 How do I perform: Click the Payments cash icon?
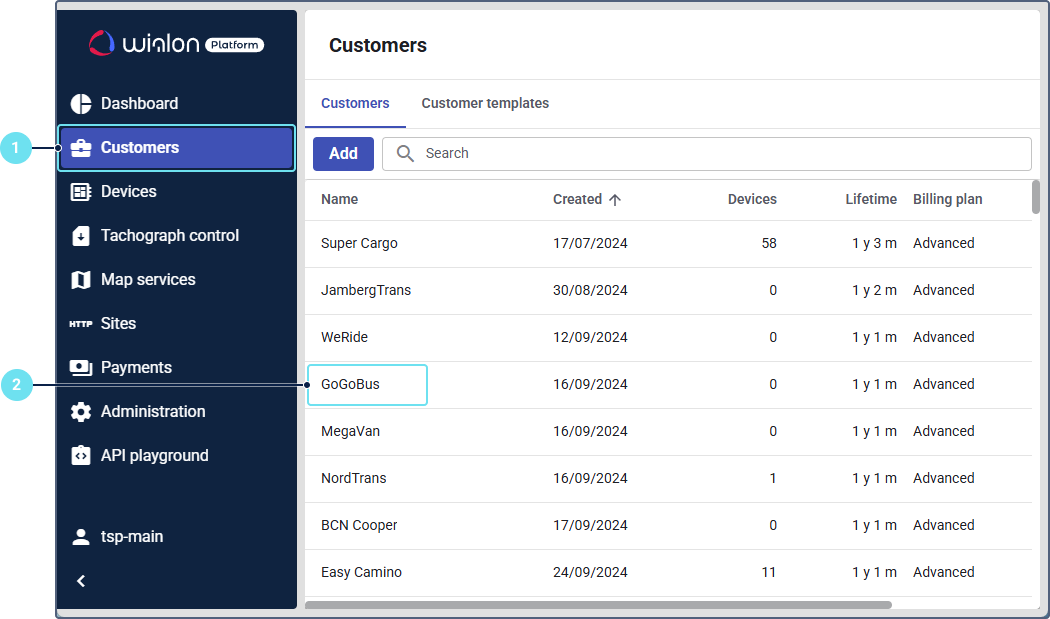coord(81,368)
